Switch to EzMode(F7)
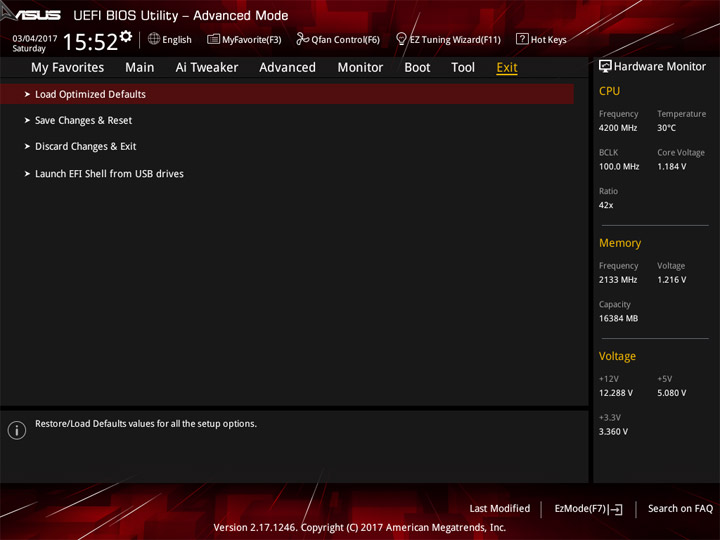Screen dimensions: 720x540 588,509
